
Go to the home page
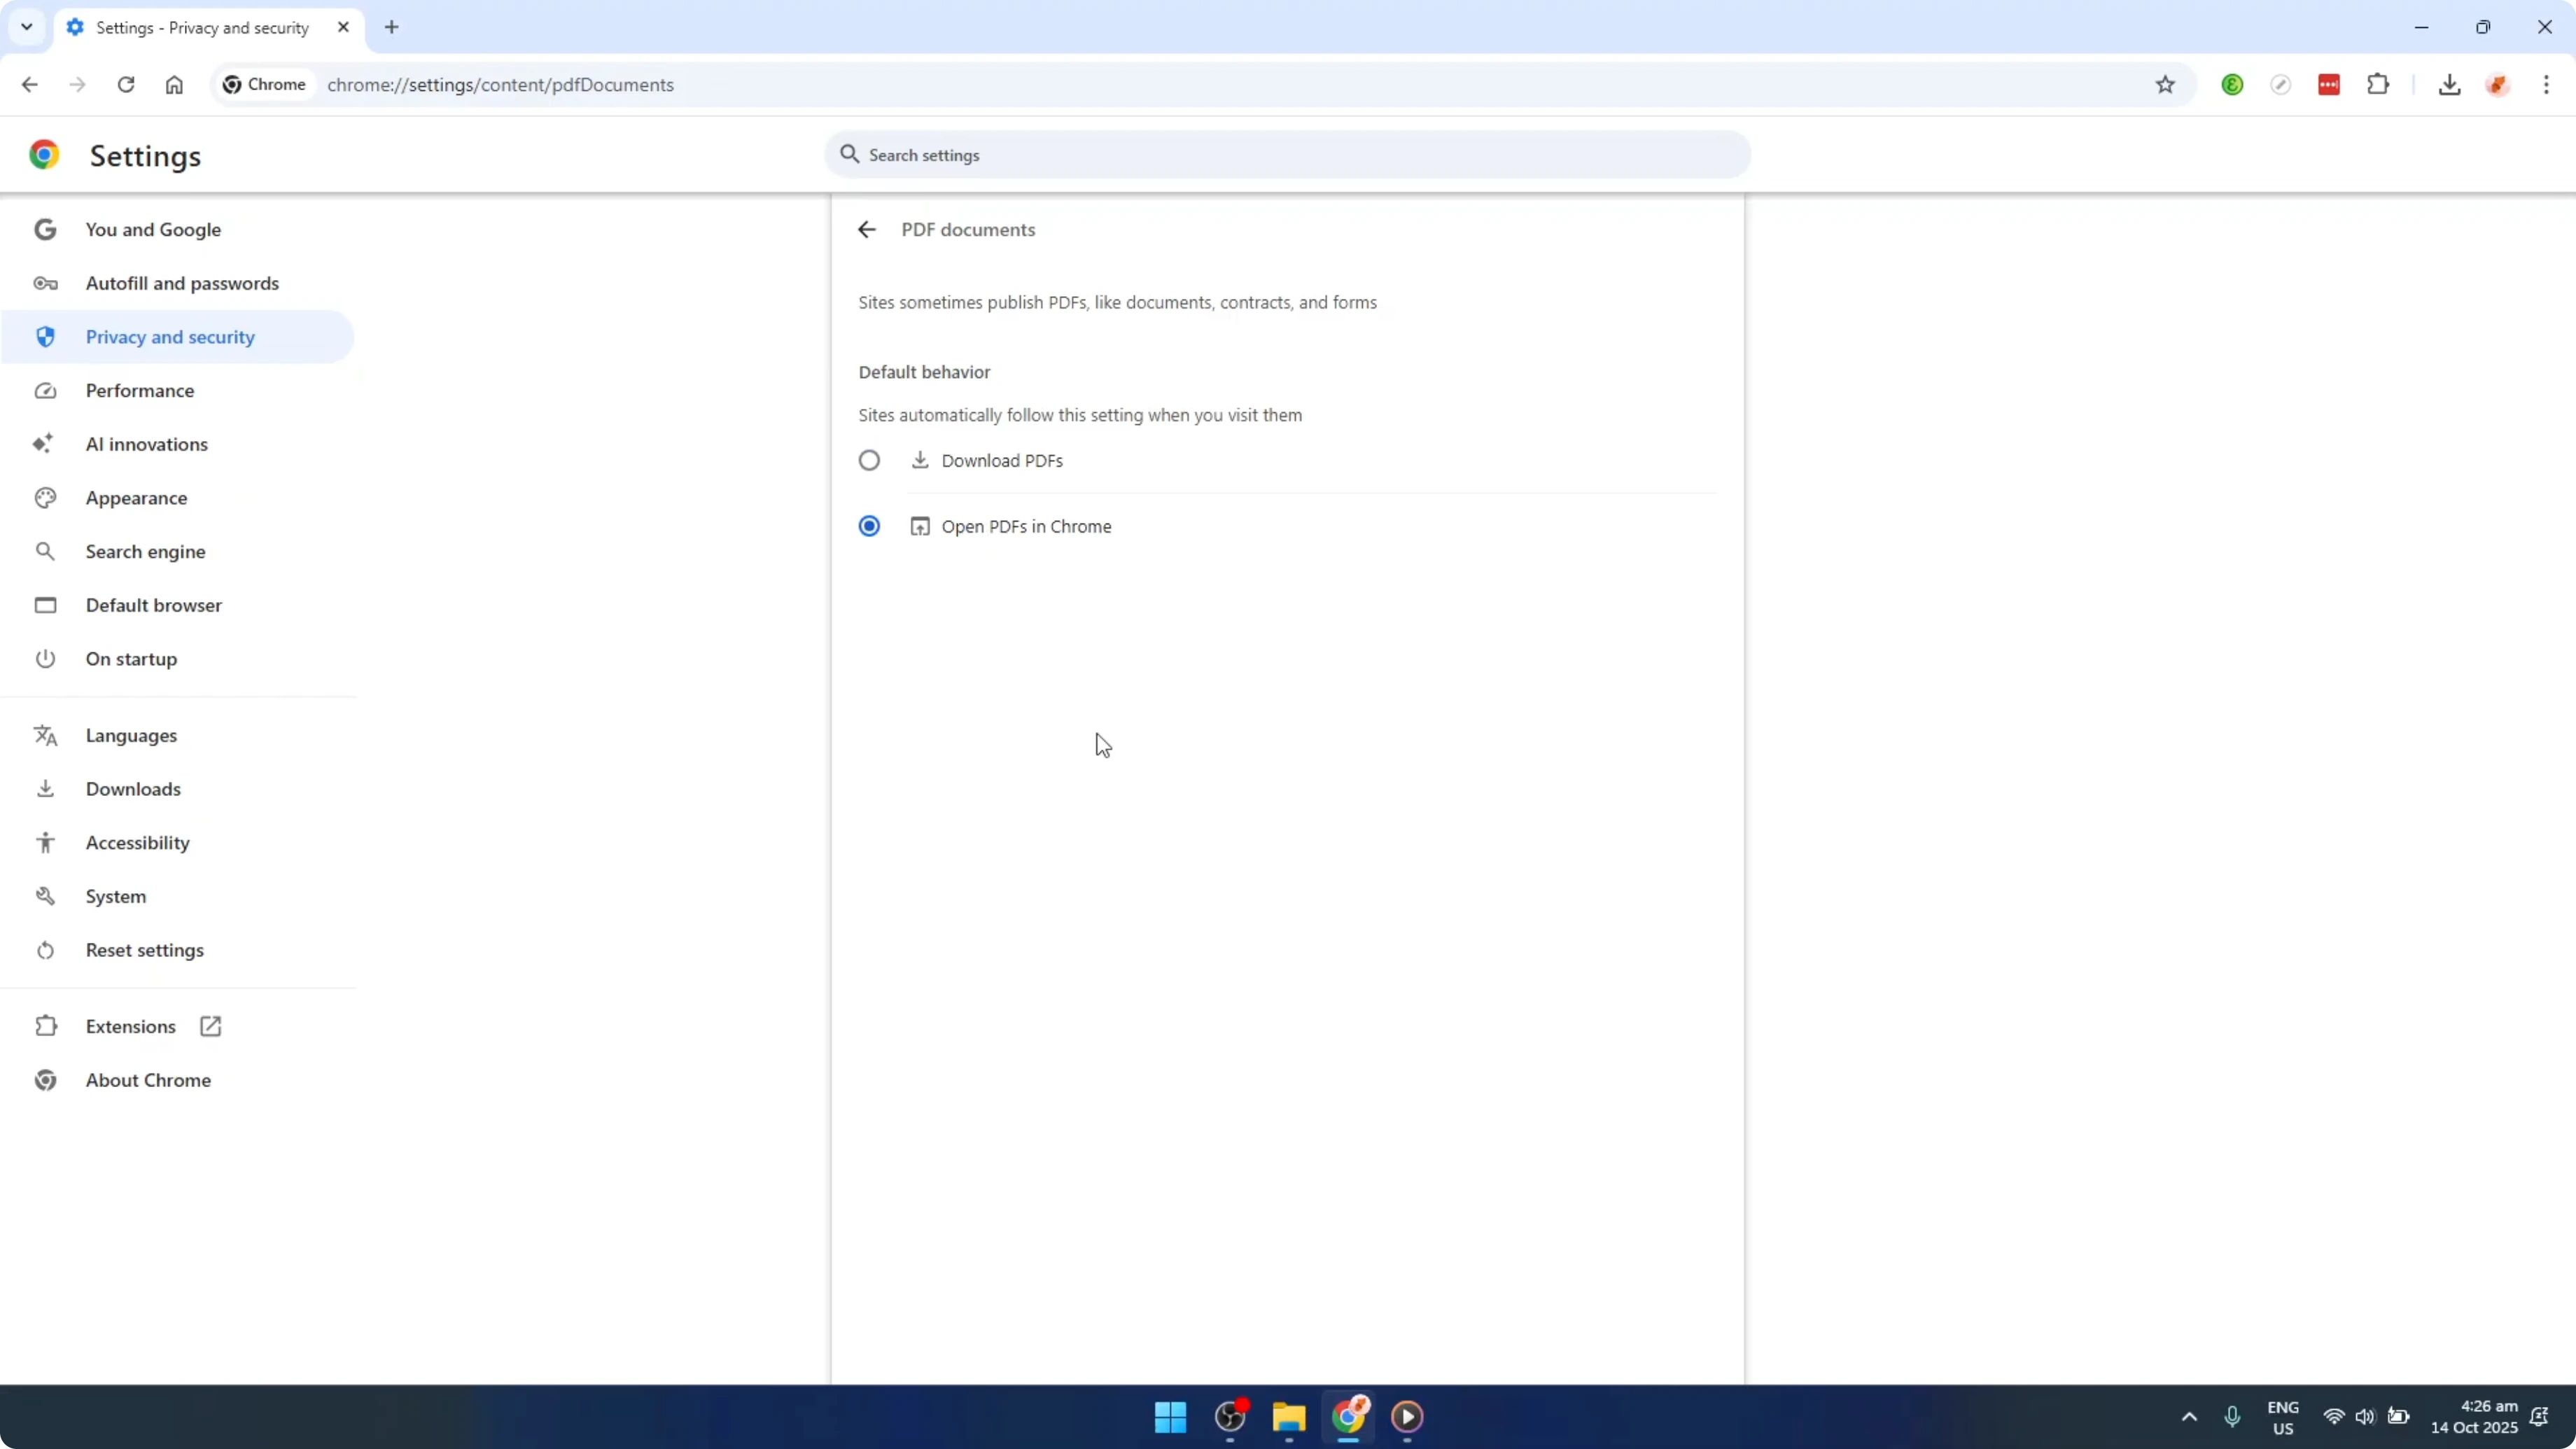click(x=174, y=85)
